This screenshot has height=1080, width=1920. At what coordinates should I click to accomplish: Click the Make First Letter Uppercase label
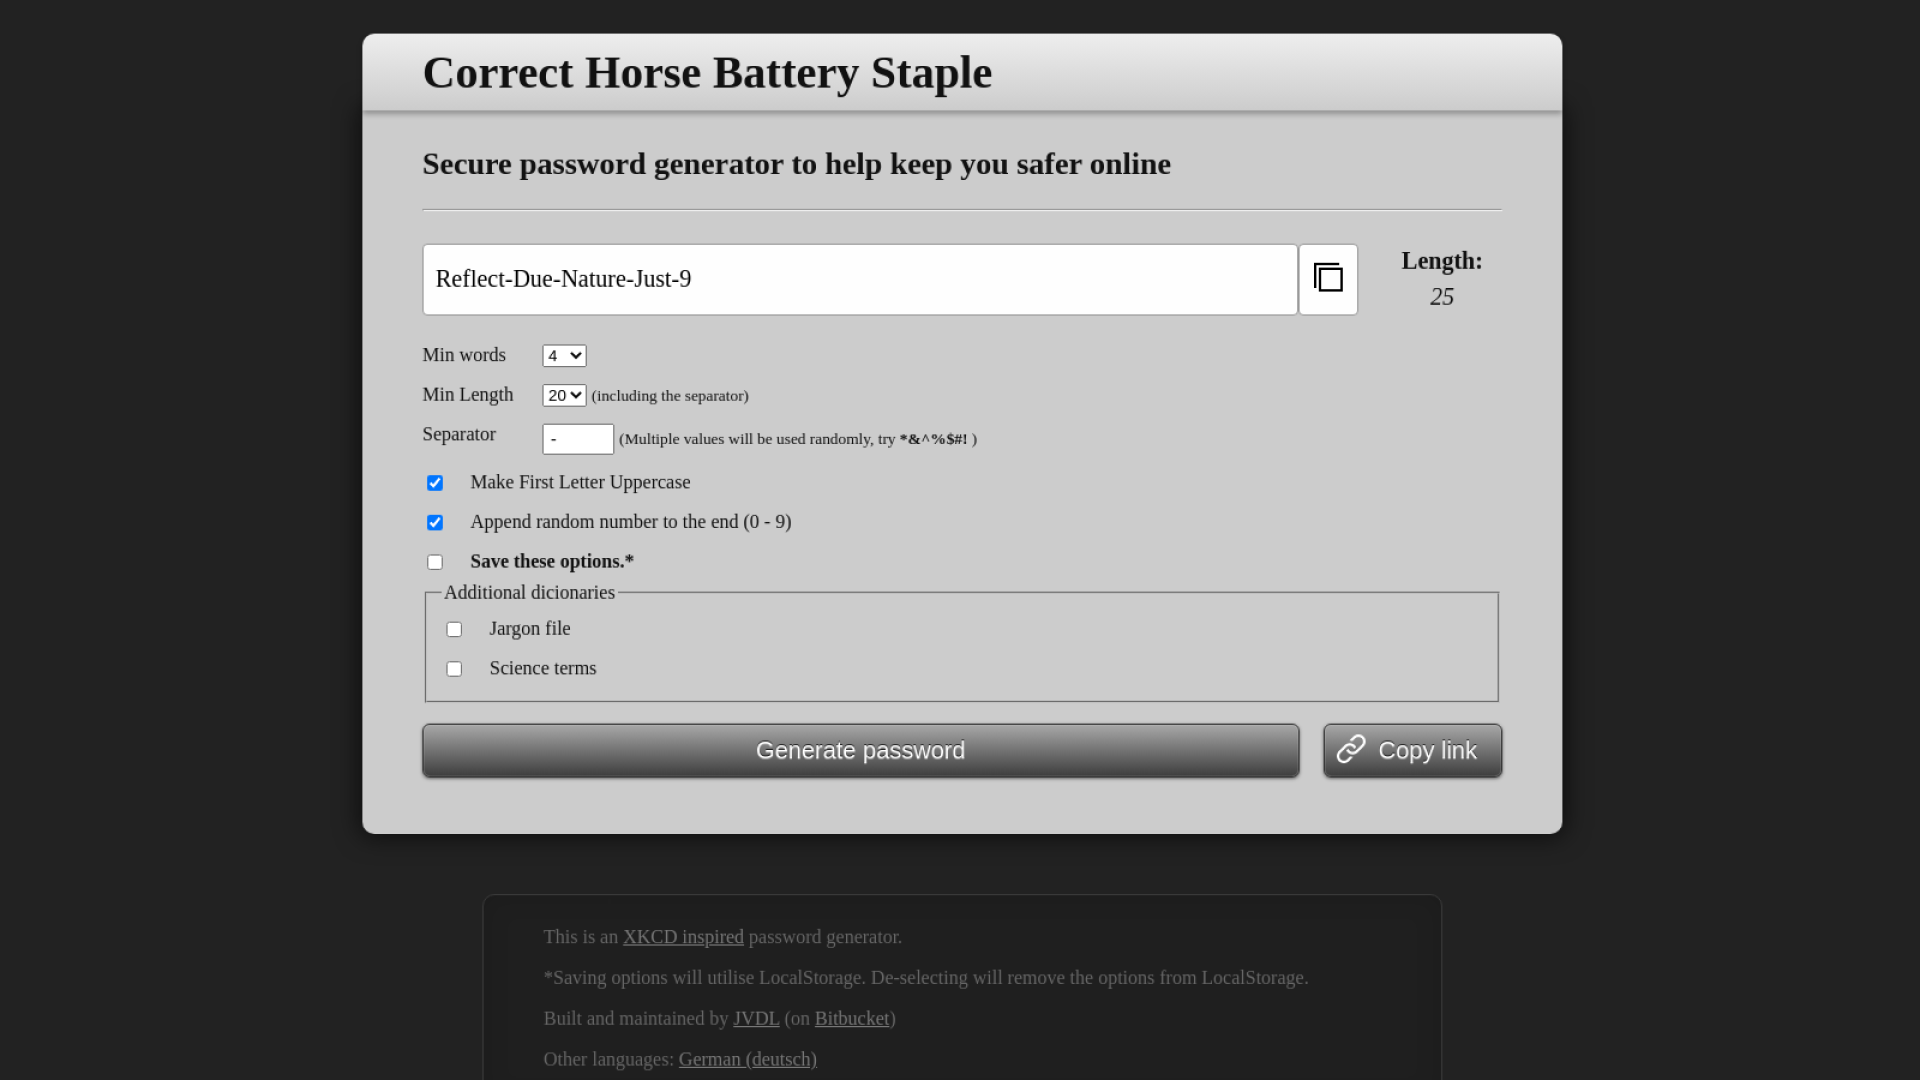580,482
